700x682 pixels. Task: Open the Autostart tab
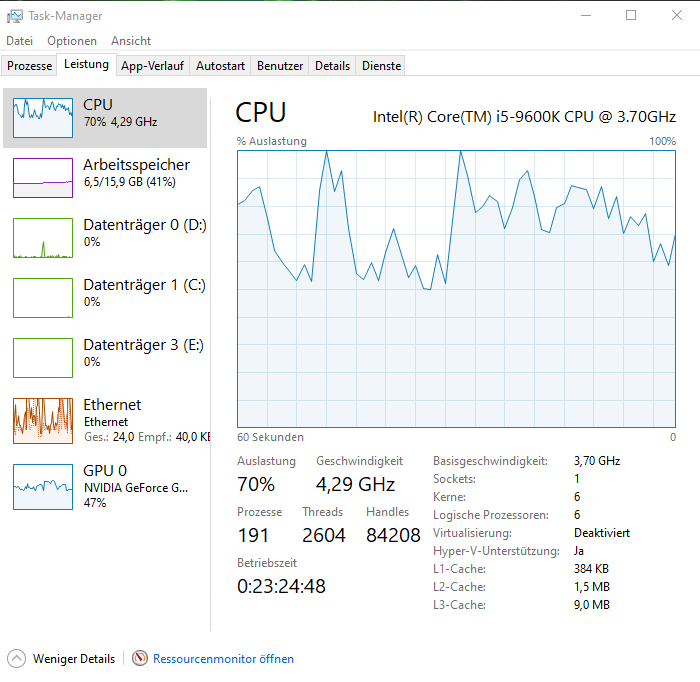point(220,66)
